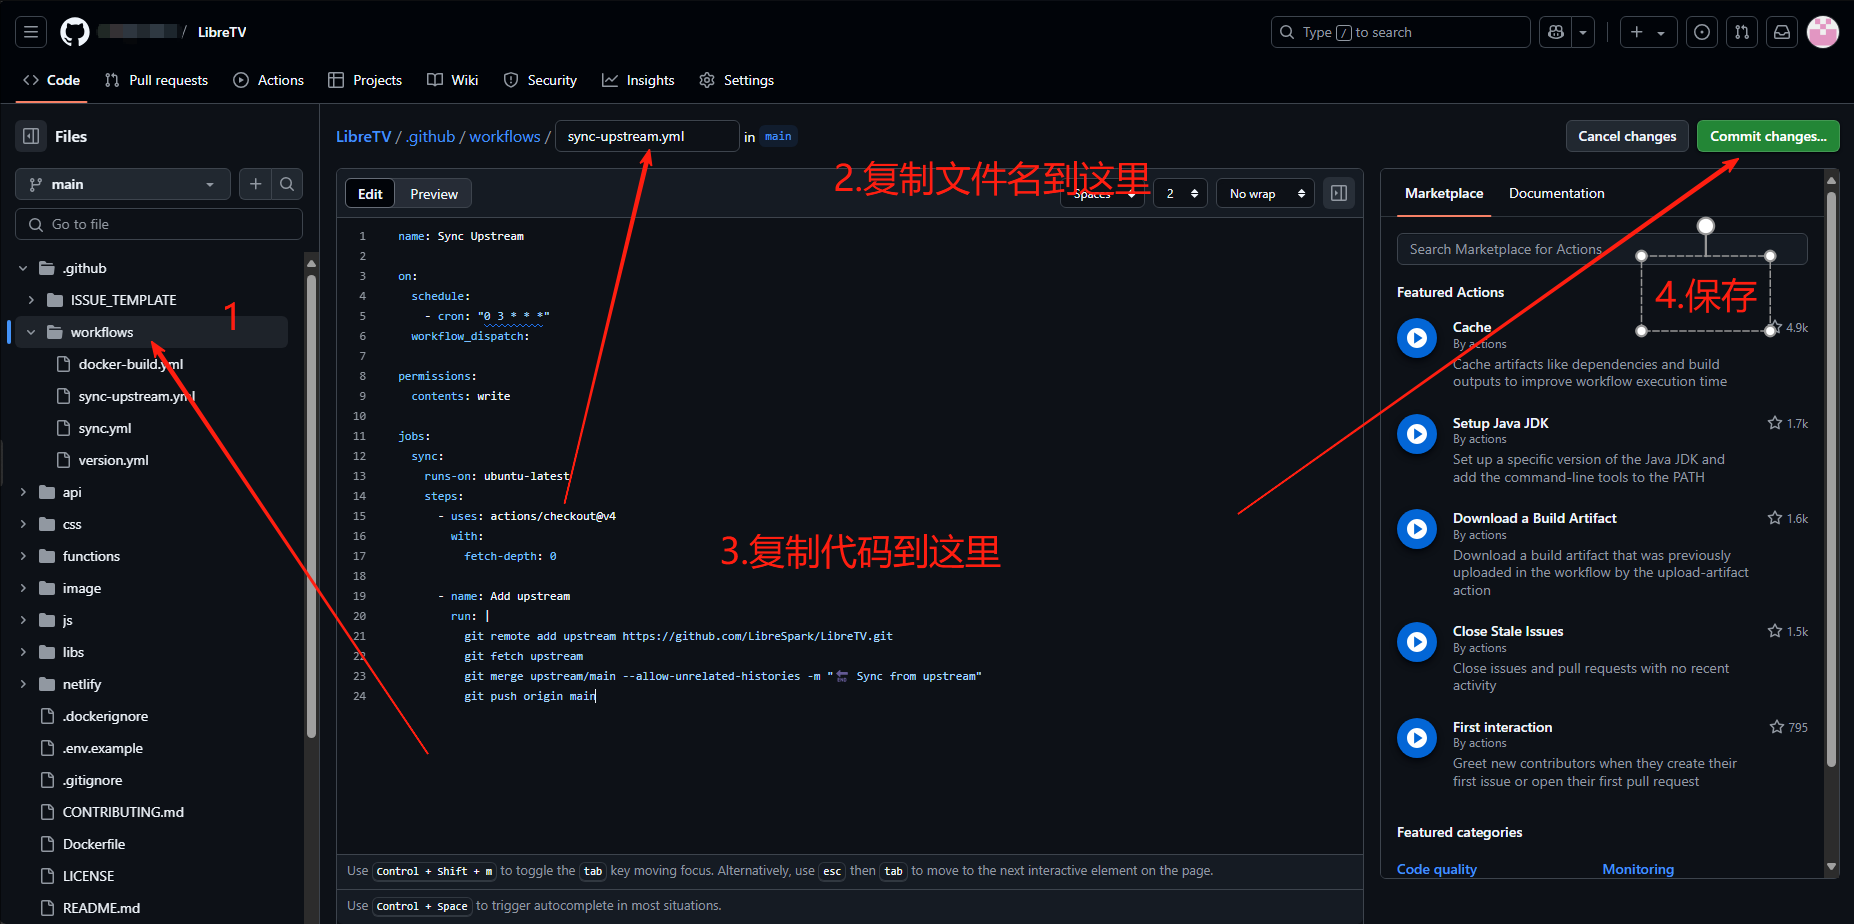Open the Close Stale Issues action

(1508, 631)
